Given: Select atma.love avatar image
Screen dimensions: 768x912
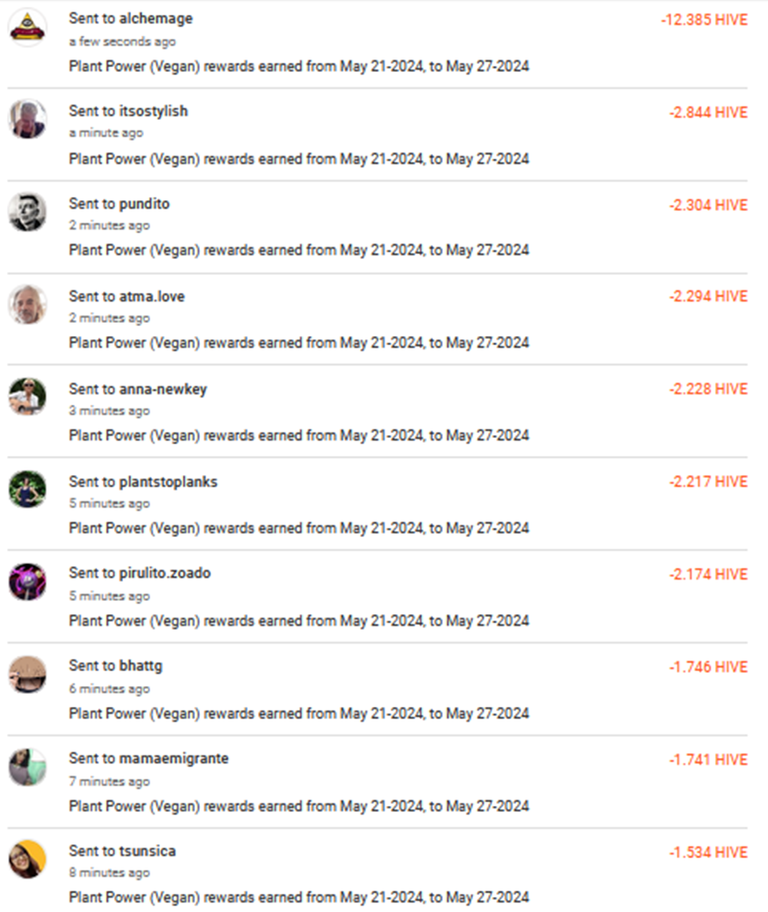Looking at the screenshot, I should (x=27, y=304).
